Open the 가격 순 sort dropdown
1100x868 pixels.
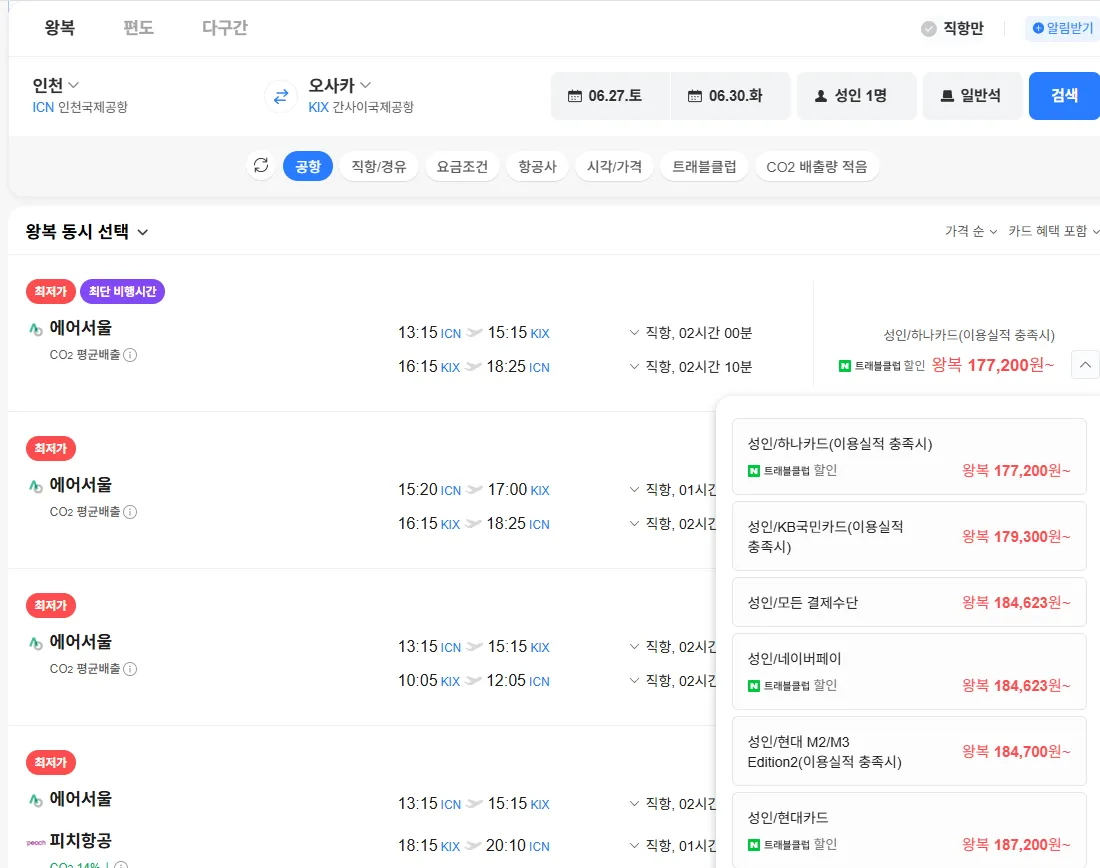click(x=970, y=231)
